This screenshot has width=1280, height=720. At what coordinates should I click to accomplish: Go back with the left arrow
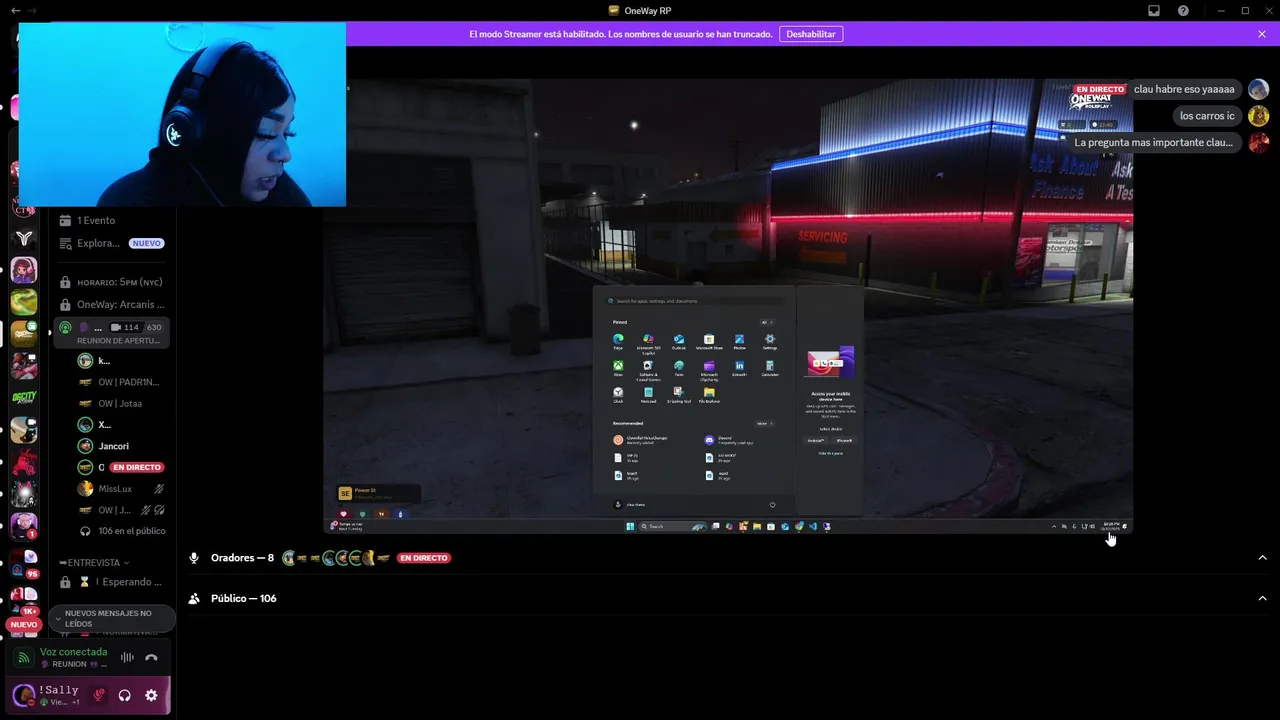click(x=15, y=10)
